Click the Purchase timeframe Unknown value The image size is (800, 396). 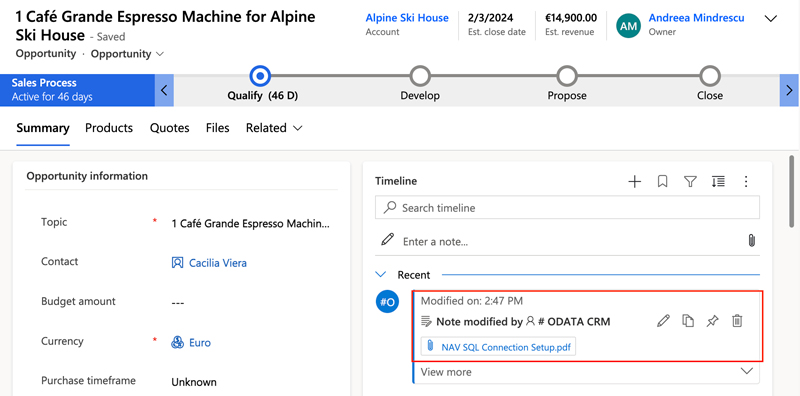[x=194, y=382]
